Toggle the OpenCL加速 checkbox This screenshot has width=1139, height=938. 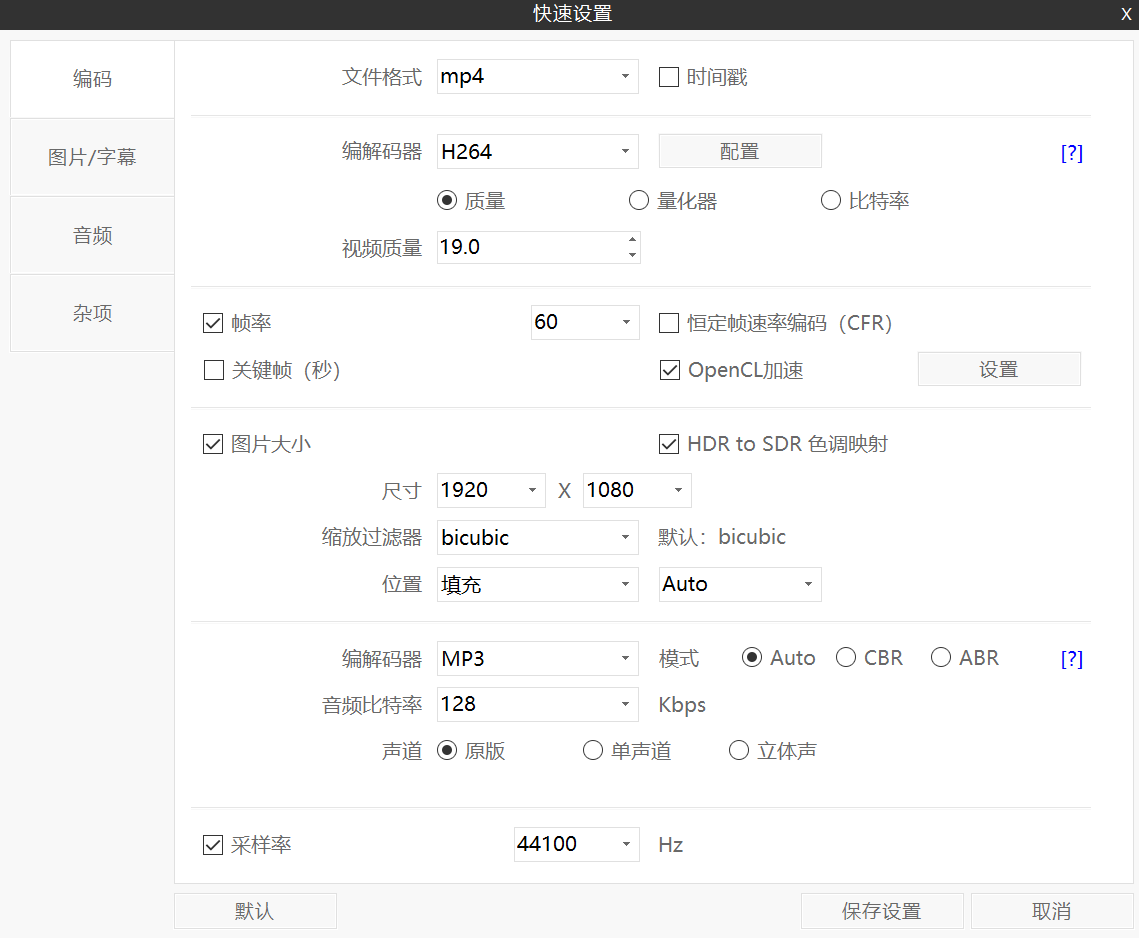tap(670, 371)
